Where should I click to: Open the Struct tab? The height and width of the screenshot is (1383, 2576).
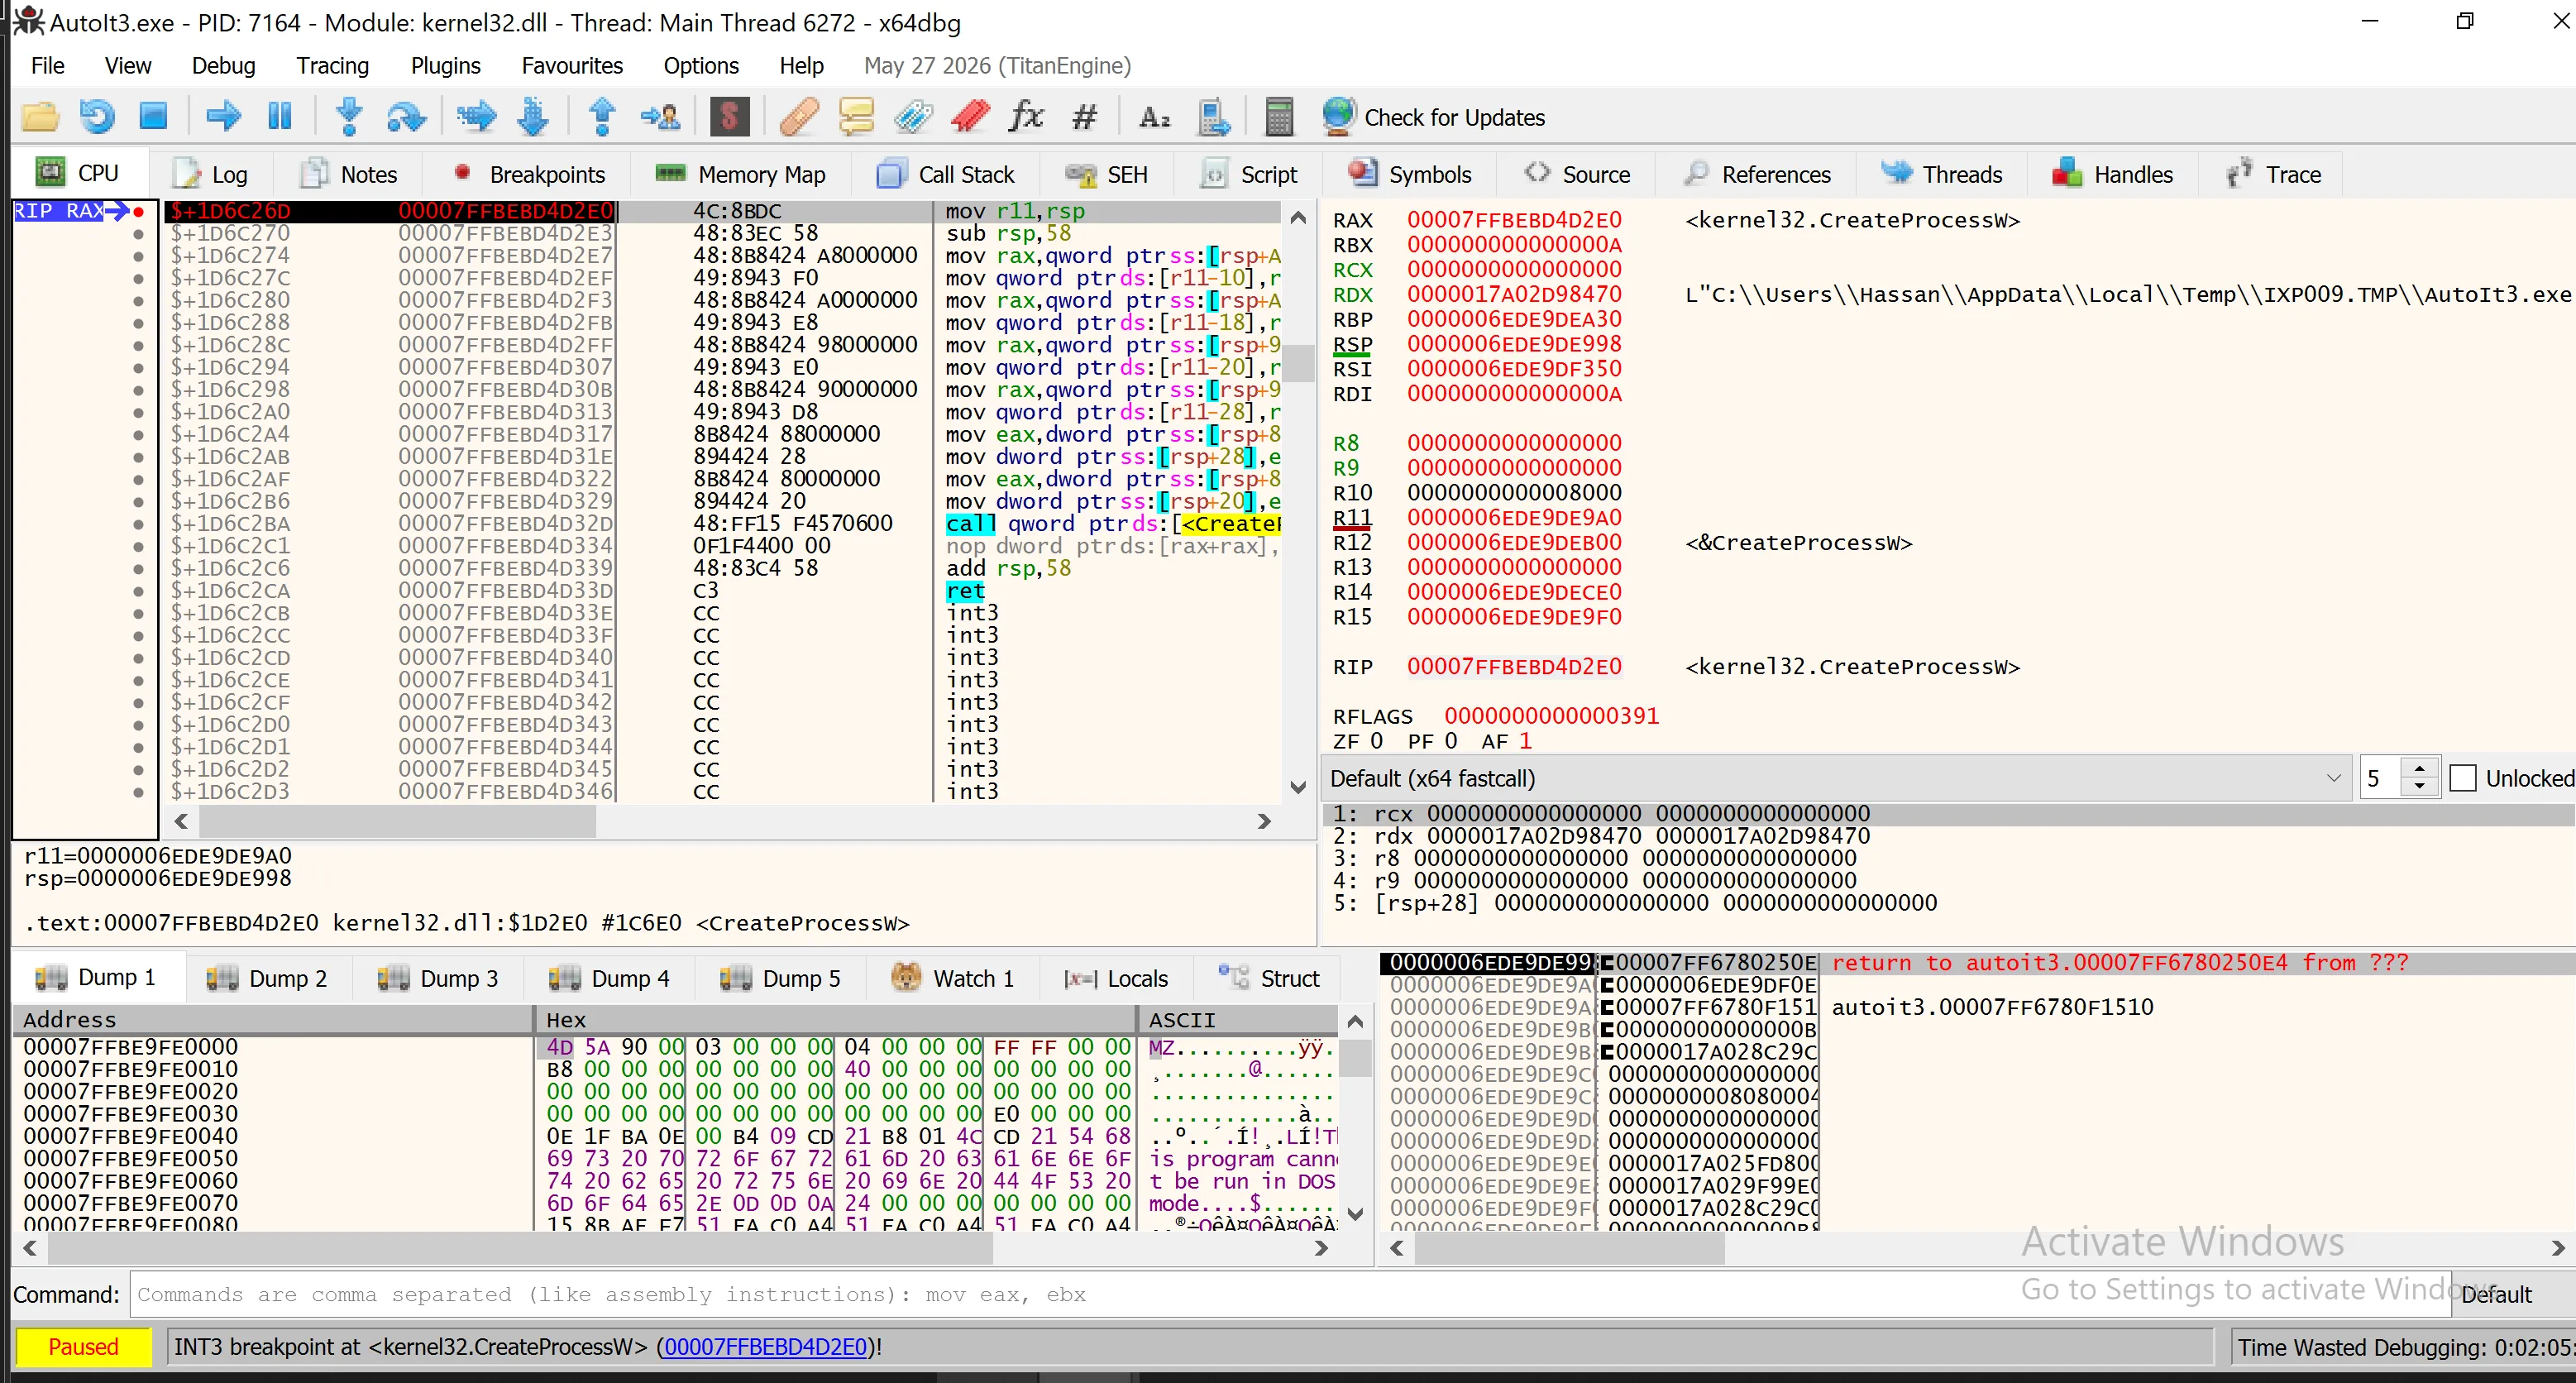[1269, 979]
